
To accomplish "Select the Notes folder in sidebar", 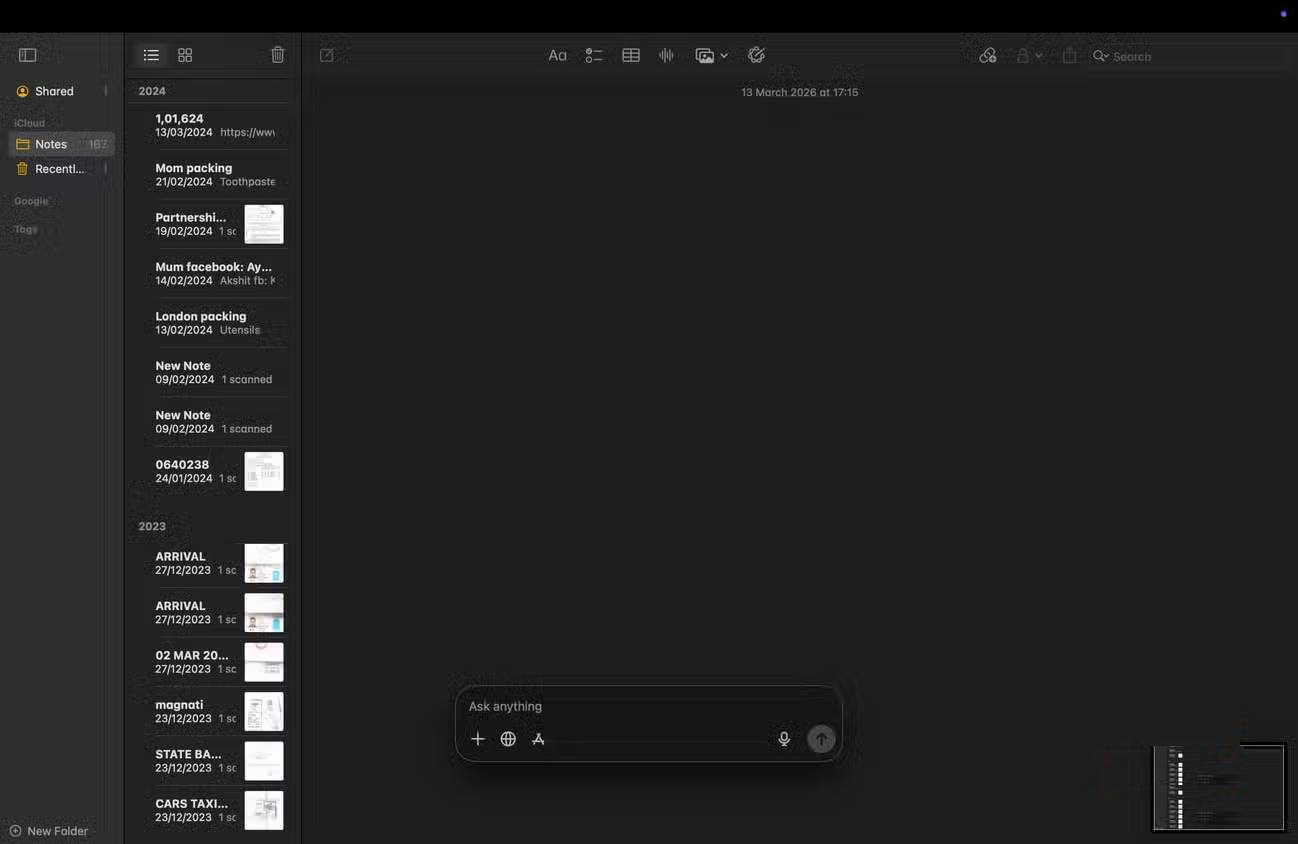I will pyautogui.click(x=50, y=144).
